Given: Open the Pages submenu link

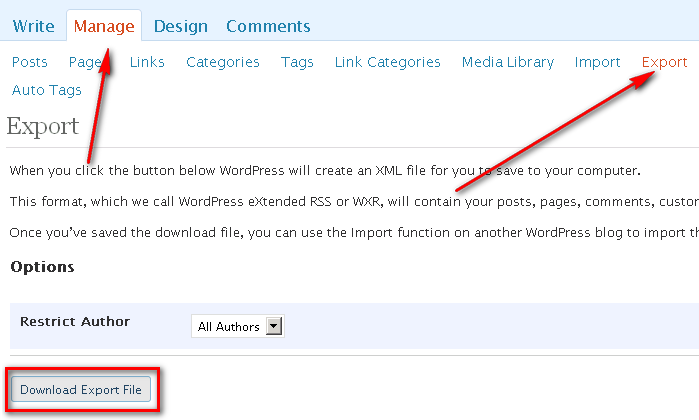Looking at the screenshot, I should (87, 62).
